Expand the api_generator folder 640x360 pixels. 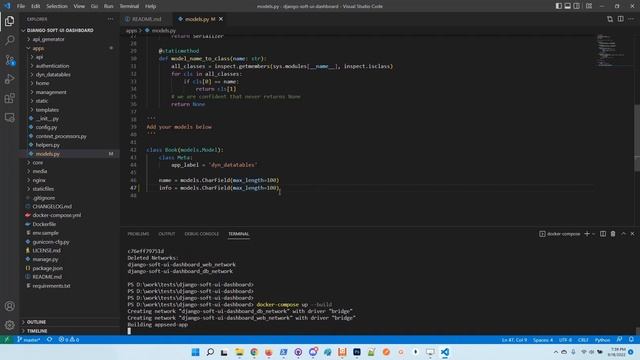[x=48, y=39]
